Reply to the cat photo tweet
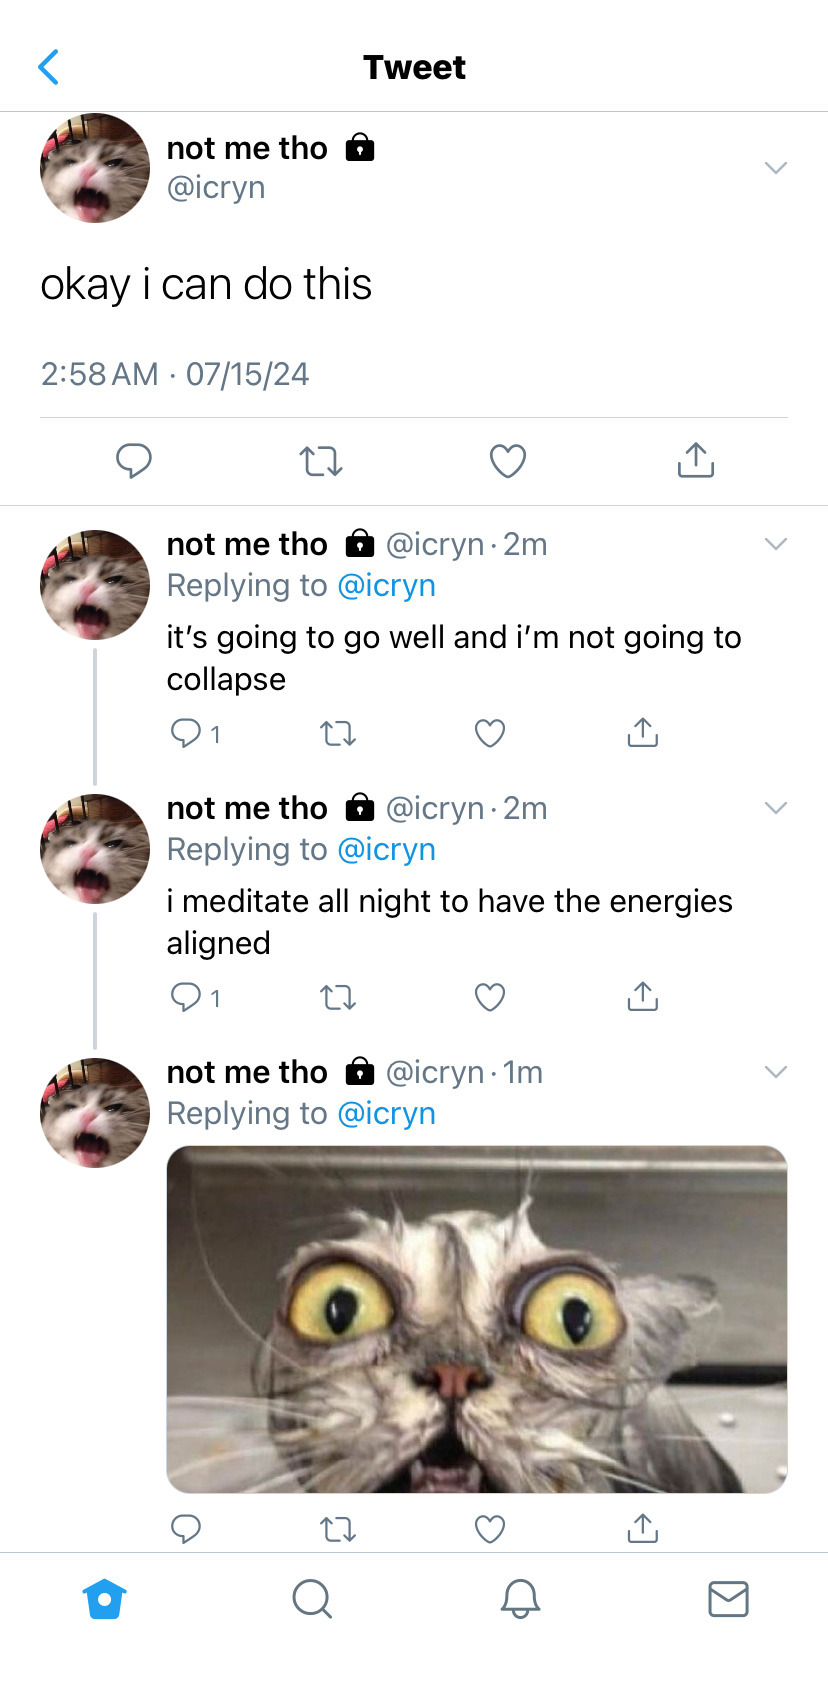Viewport: 828px width, 1682px height. click(186, 1528)
